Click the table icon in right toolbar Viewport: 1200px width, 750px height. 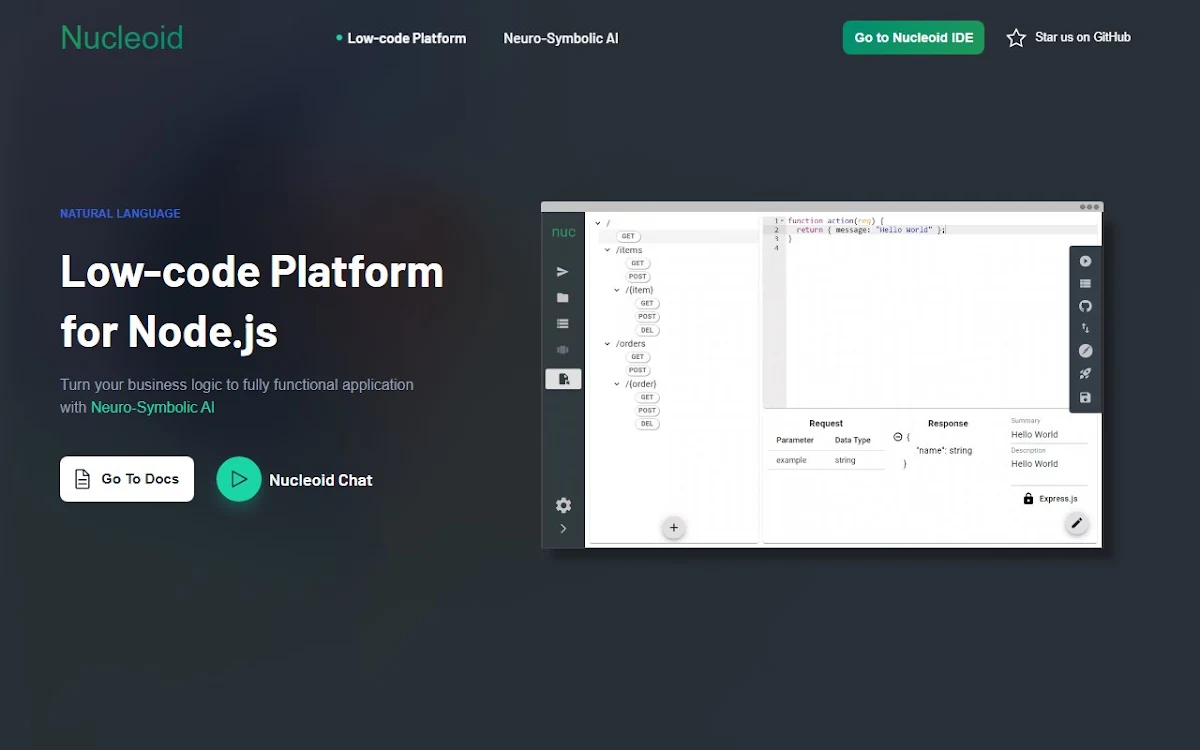[1085, 284]
